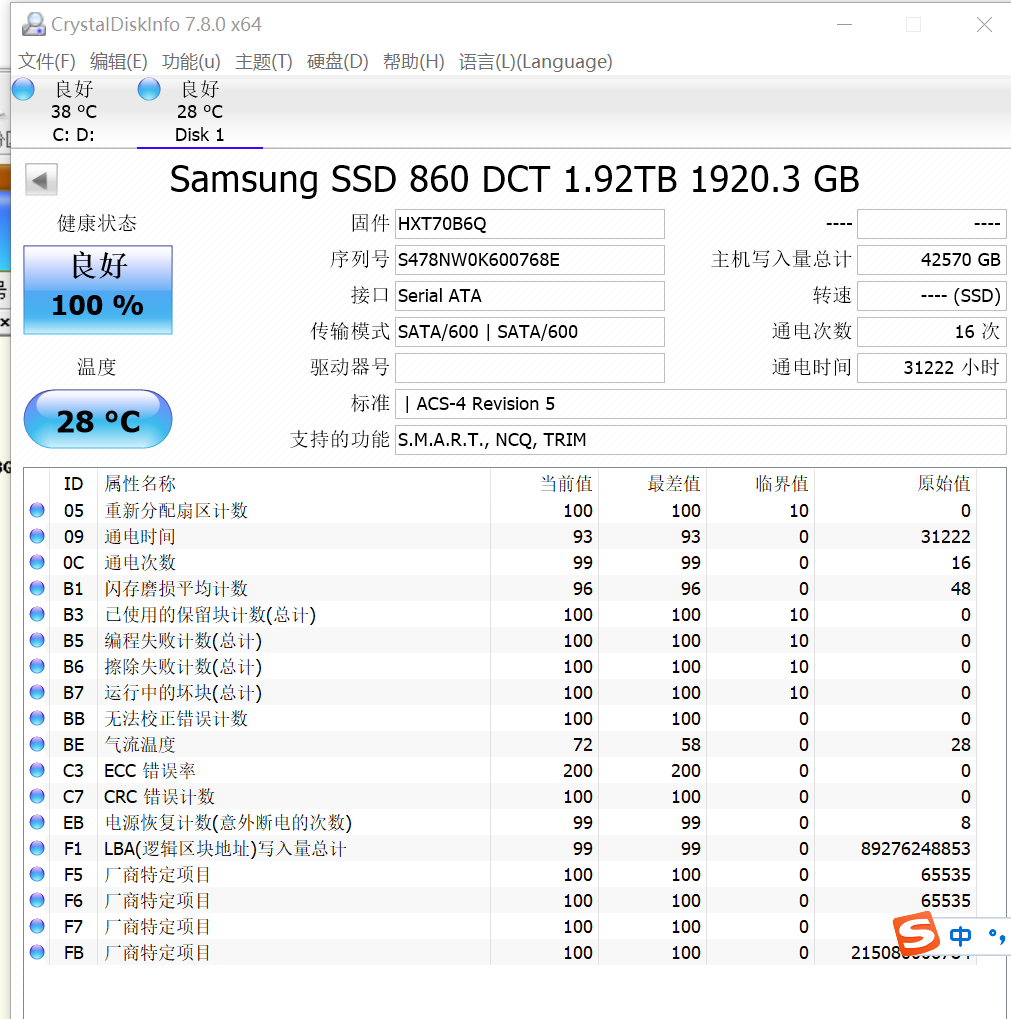
Task: Click the firmware field HXT70B6Q
Action: 530,224
